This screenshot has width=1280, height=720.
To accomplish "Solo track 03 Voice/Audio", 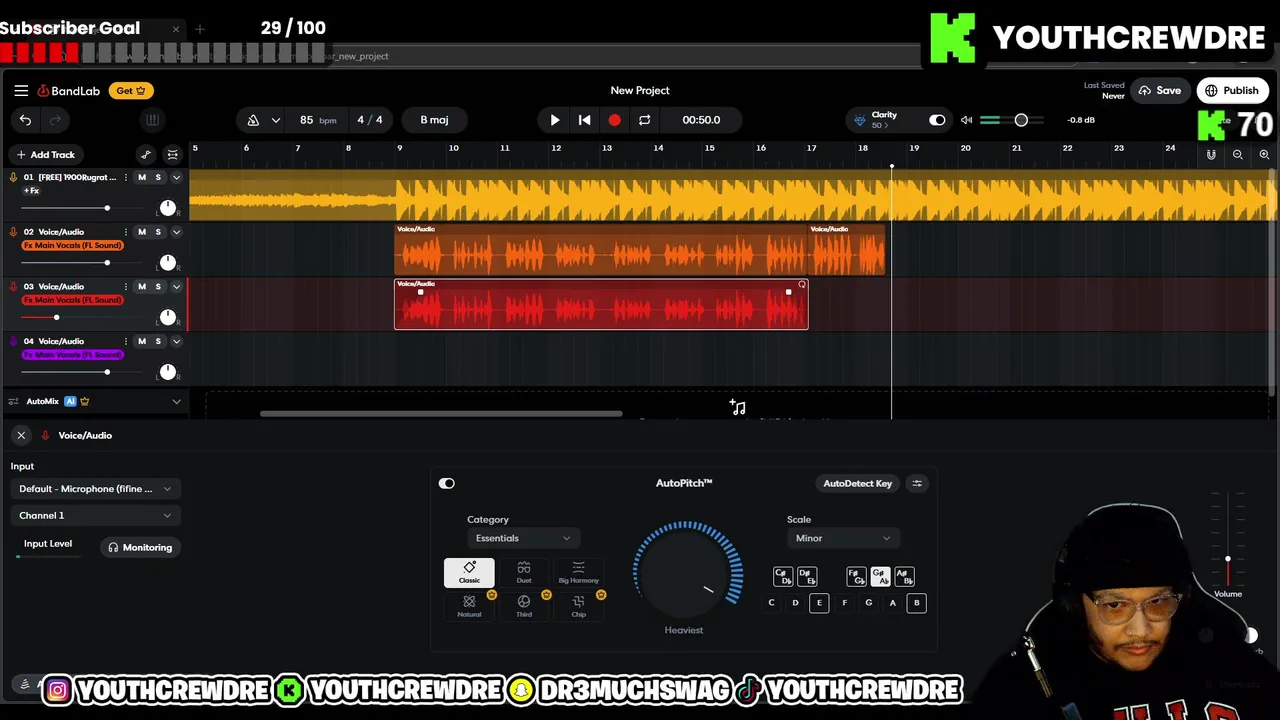I will click(x=158, y=287).
